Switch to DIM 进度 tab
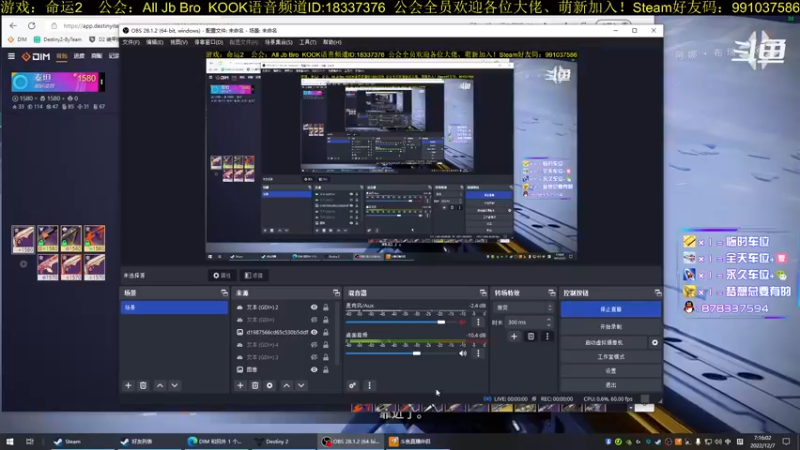This screenshot has height=450, width=800. (x=79, y=56)
